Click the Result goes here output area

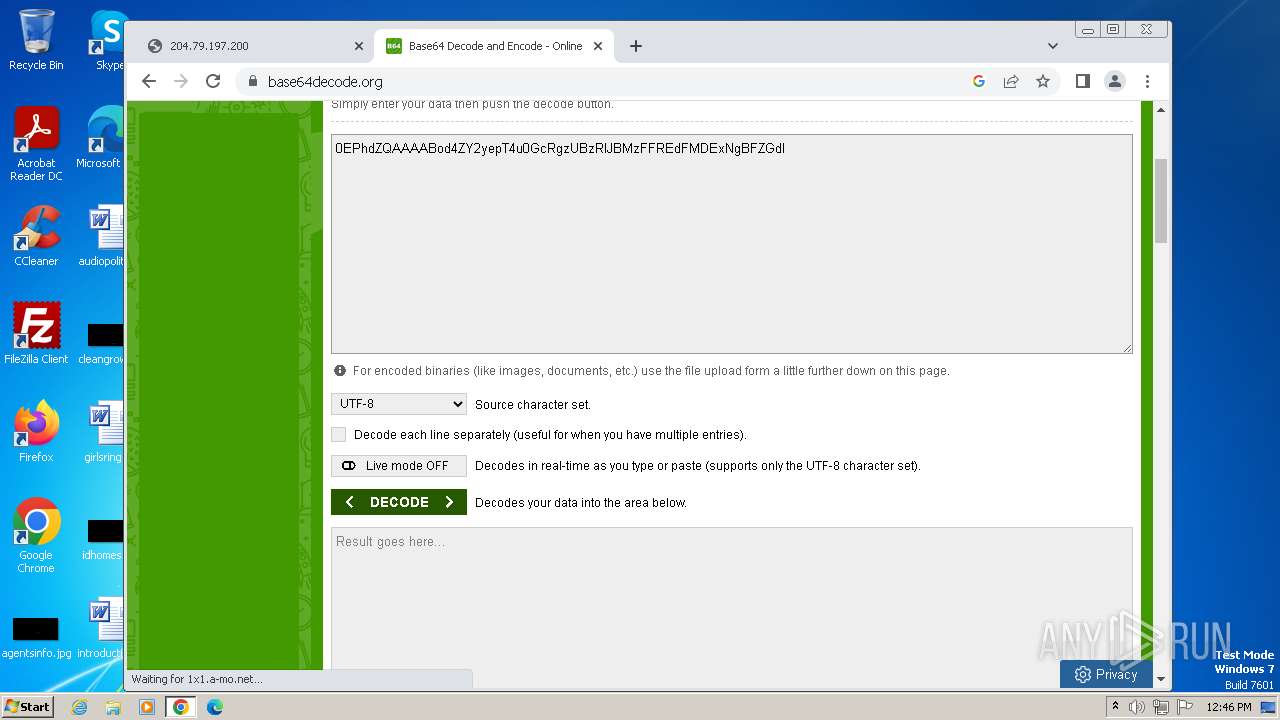(732, 598)
